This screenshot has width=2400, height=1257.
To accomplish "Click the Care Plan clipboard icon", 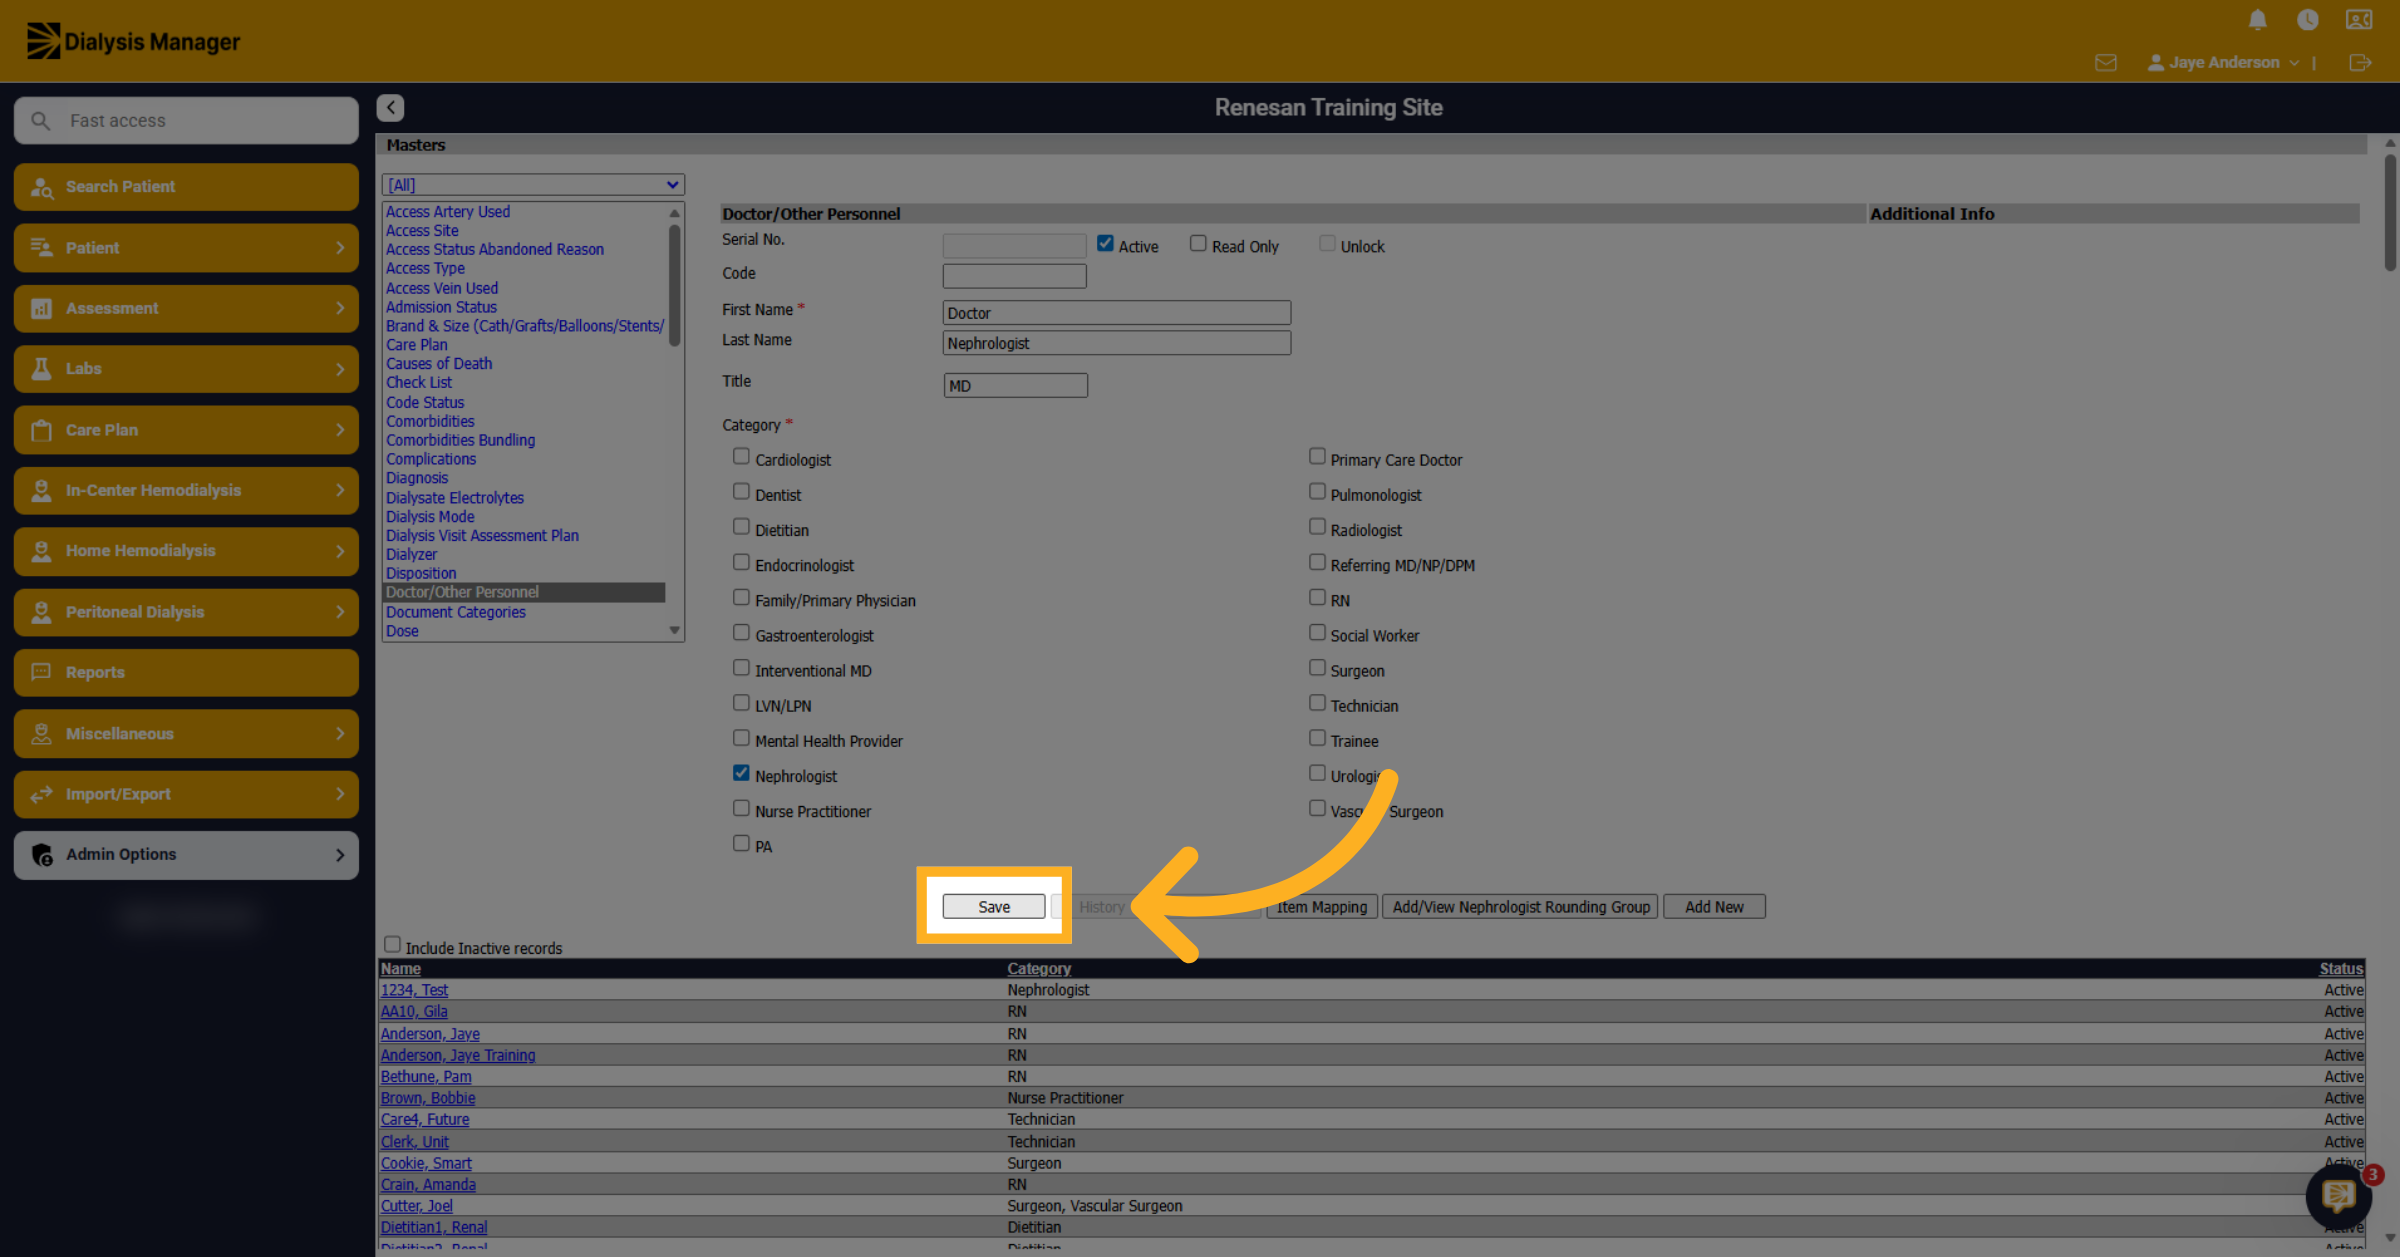I will pyautogui.click(x=41, y=430).
